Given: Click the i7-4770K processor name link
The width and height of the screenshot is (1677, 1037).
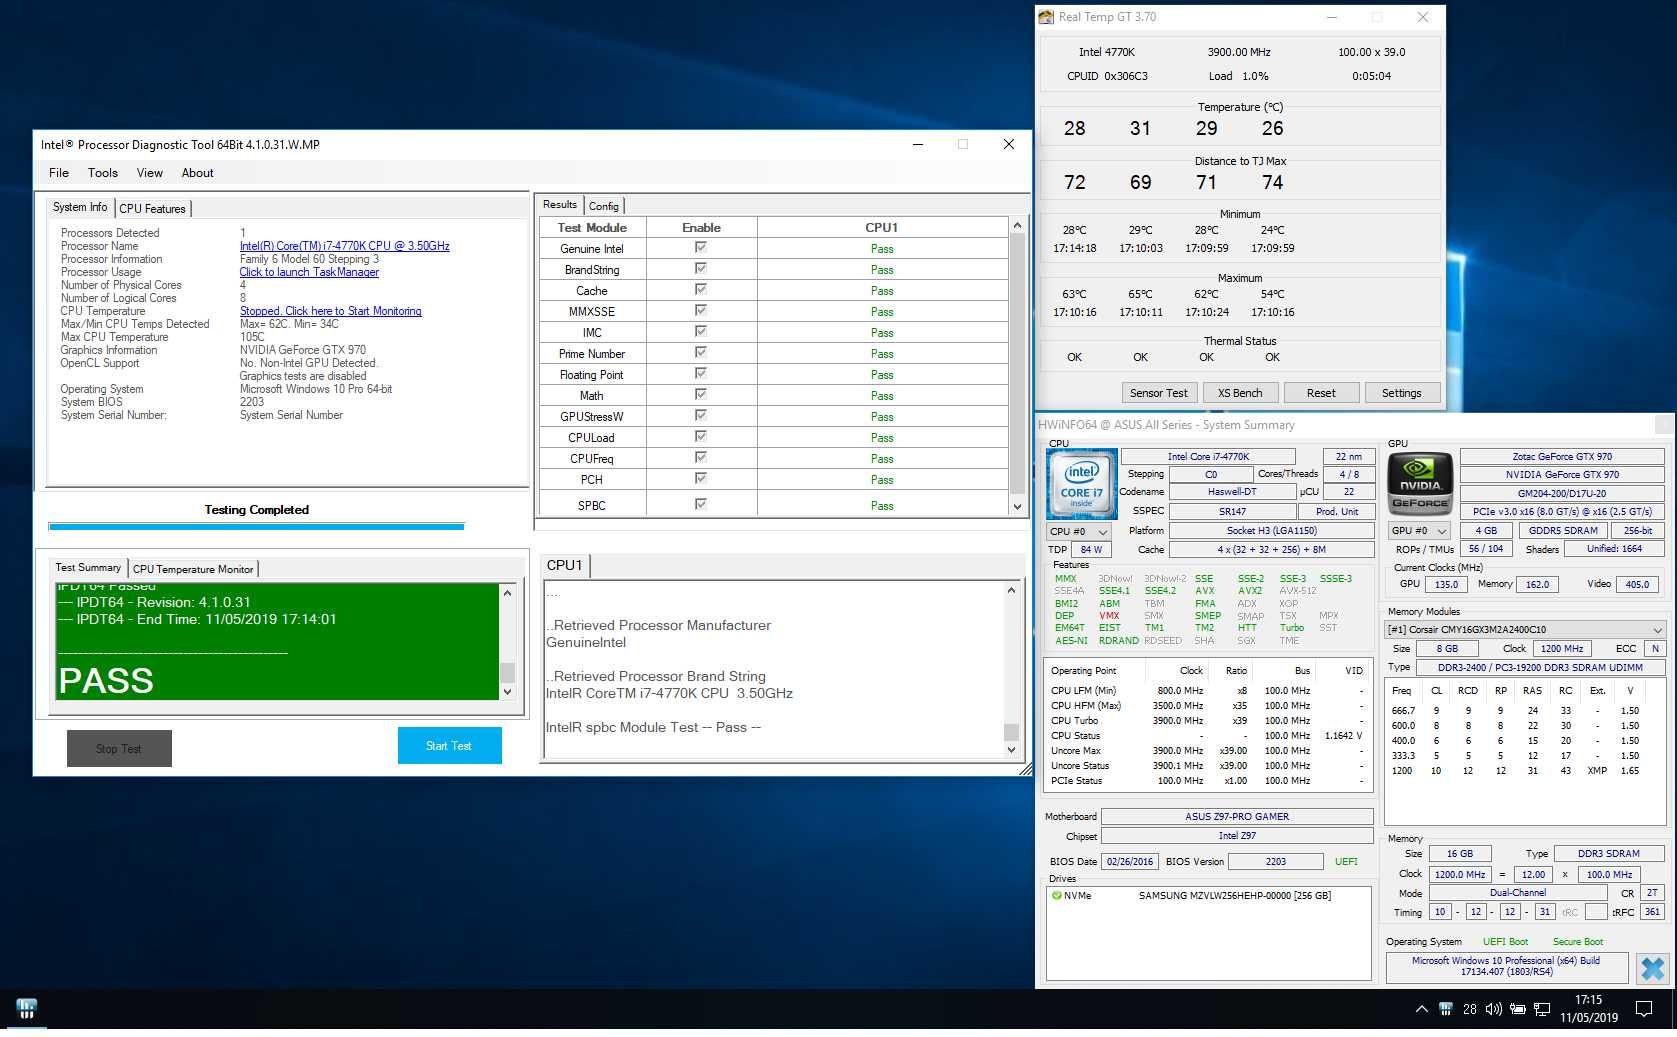Looking at the screenshot, I should point(344,246).
